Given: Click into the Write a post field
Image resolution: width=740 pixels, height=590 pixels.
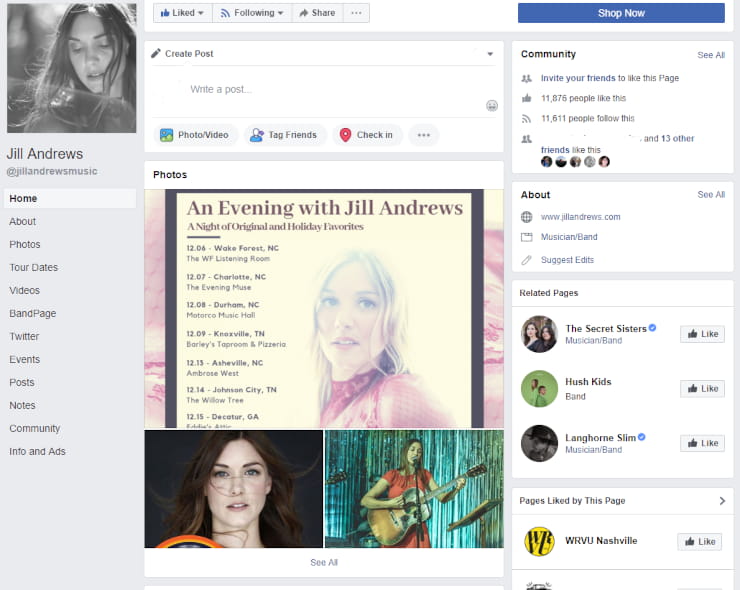Looking at the screenshot, I should tap(320, 90).
